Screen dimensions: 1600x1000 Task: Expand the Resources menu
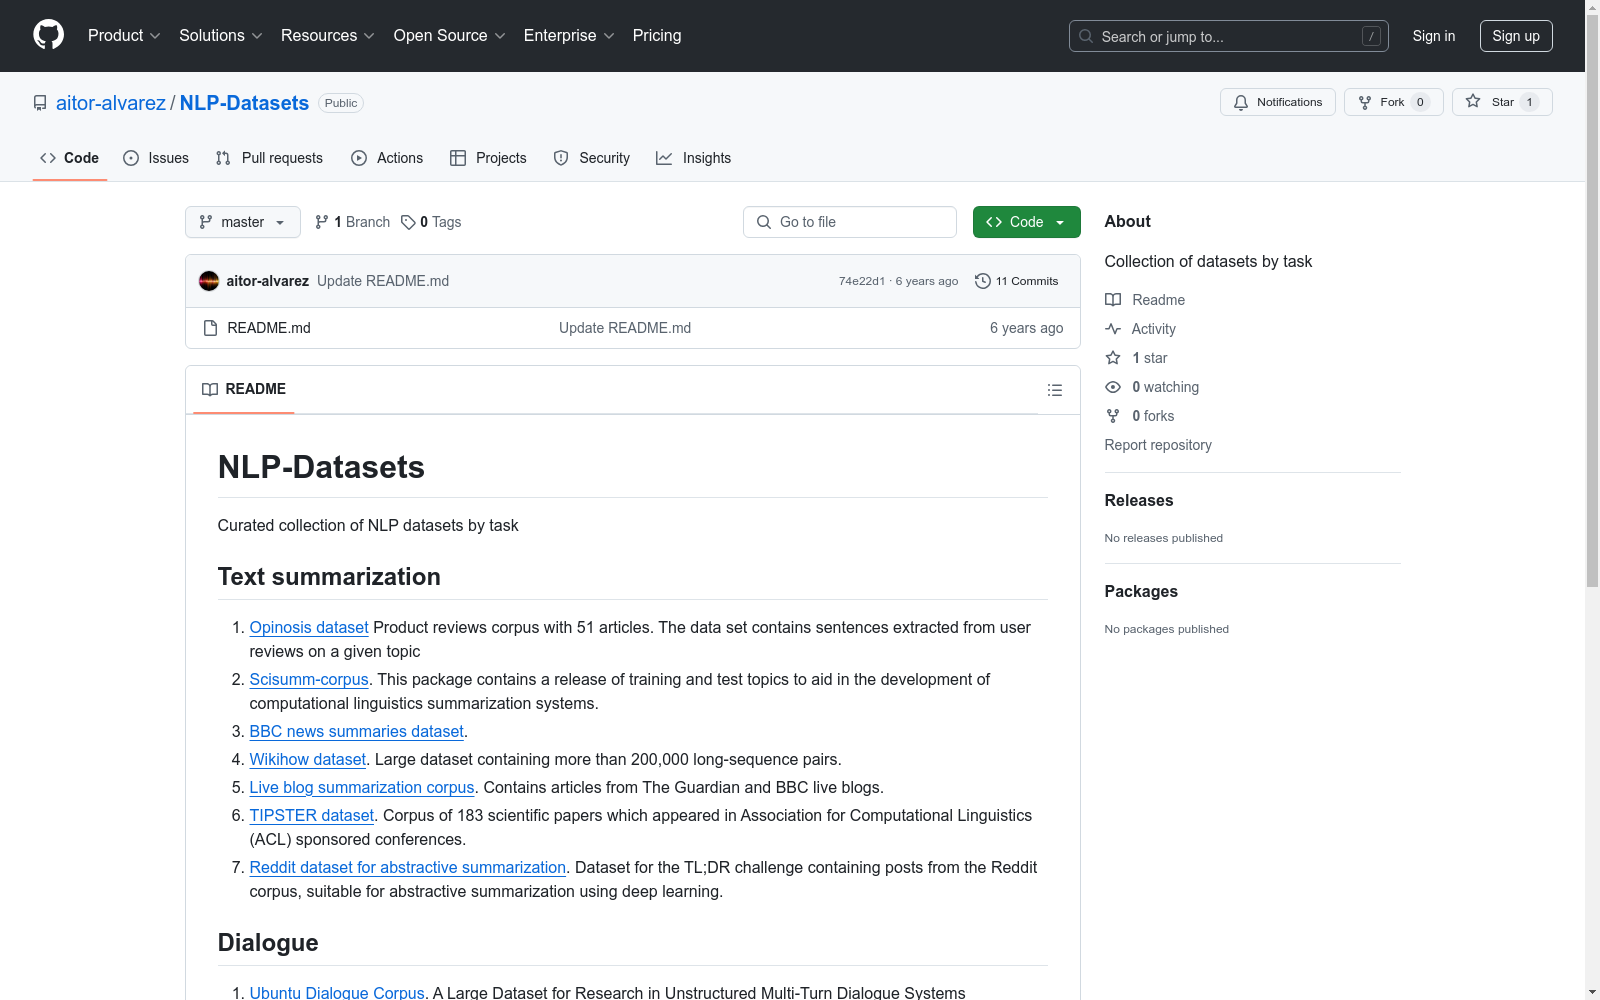point(328,35)
